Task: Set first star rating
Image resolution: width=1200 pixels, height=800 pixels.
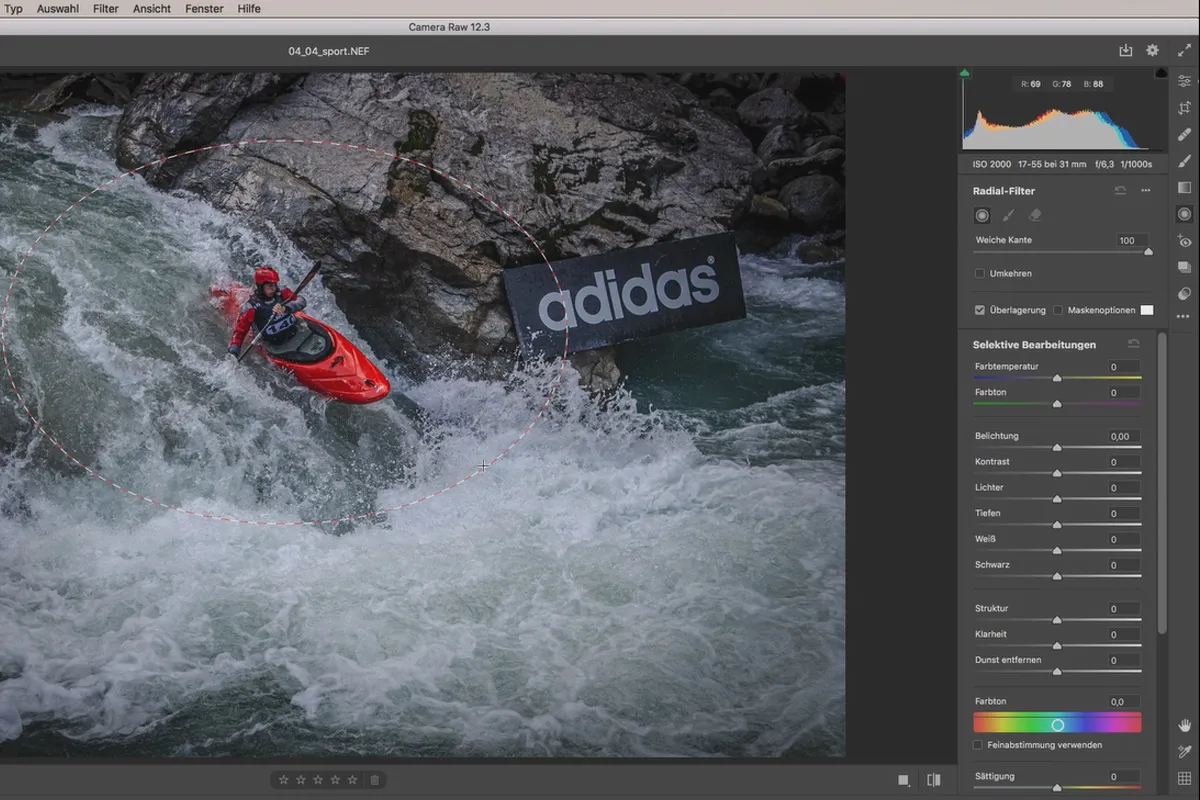Action: click(x=284, y=780)
